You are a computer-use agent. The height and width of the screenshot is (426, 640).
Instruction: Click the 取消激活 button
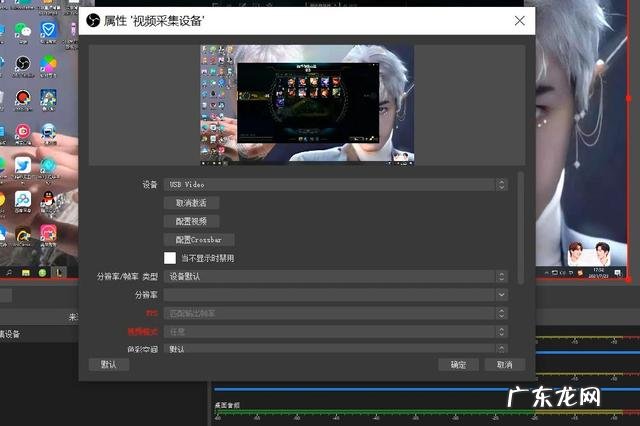tap(191, 203)
